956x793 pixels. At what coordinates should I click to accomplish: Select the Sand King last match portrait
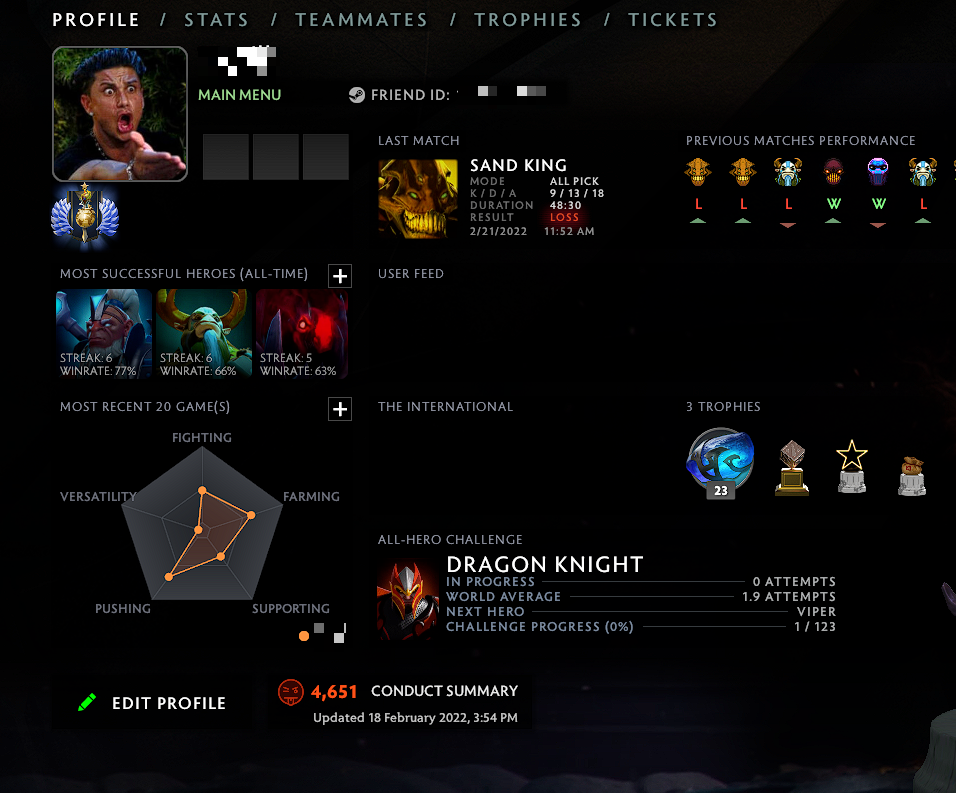coord(418,198)
